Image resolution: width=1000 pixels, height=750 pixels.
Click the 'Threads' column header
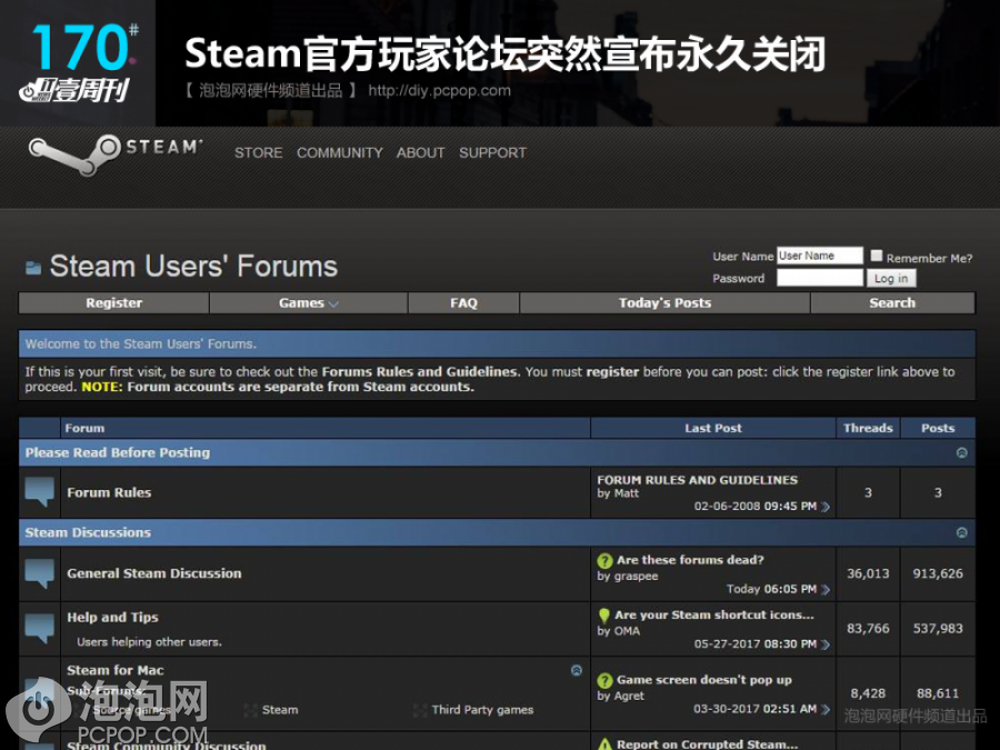[x=868, y=429]
